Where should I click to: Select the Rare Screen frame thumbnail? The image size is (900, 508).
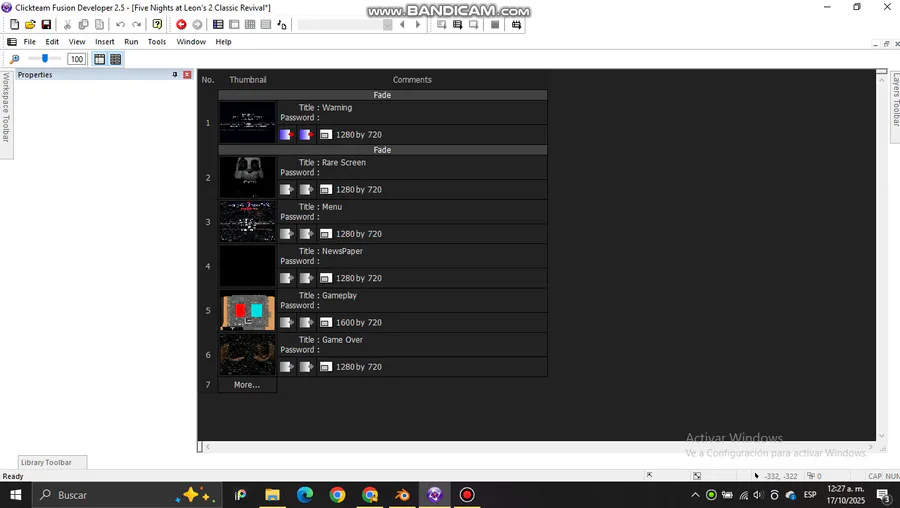[247, 177]
